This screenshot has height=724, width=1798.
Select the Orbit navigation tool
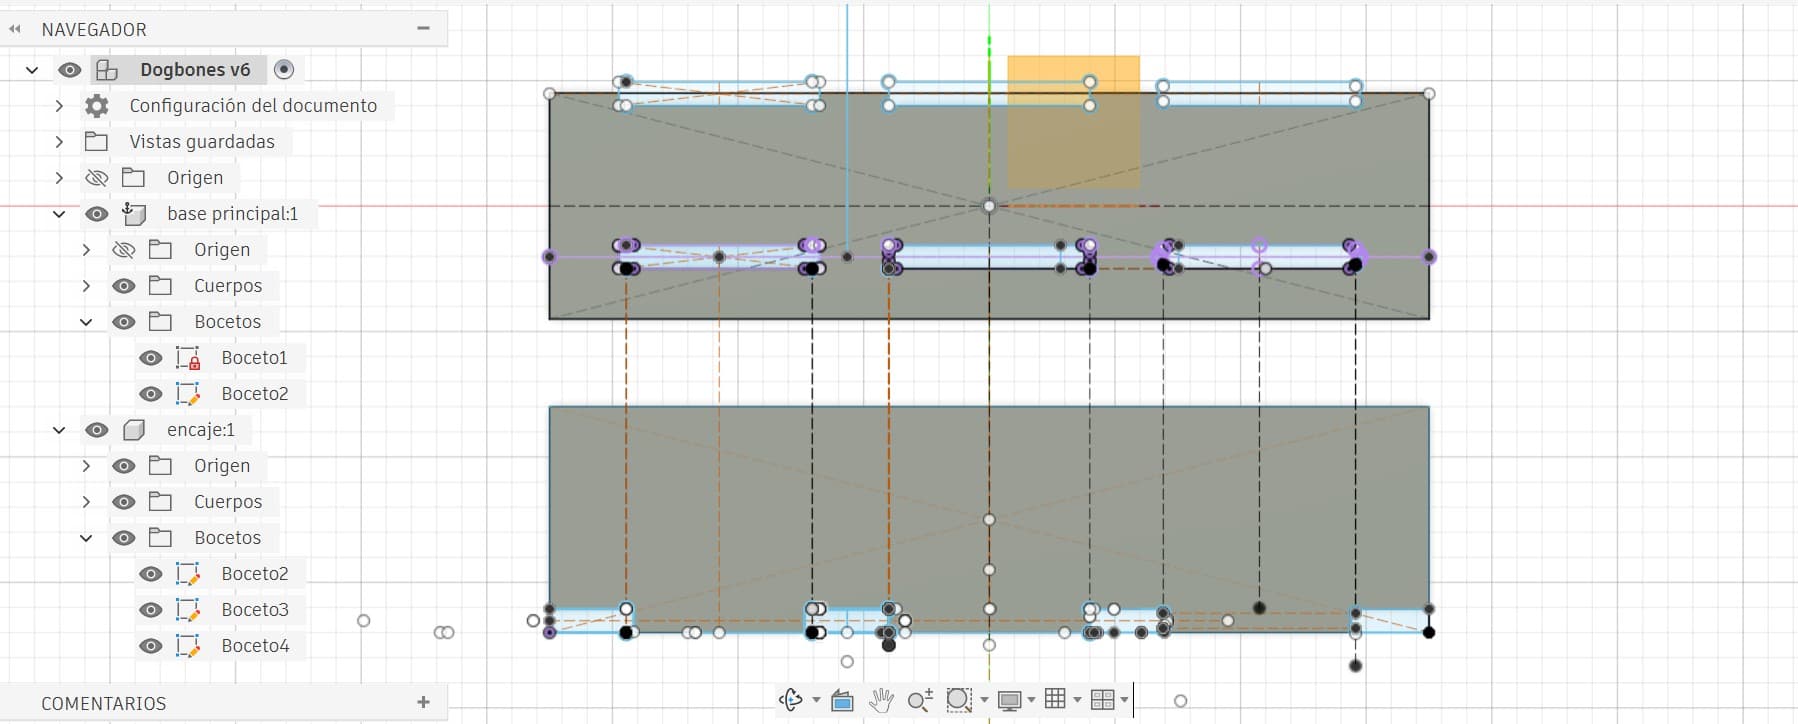[x=791, y=700]
